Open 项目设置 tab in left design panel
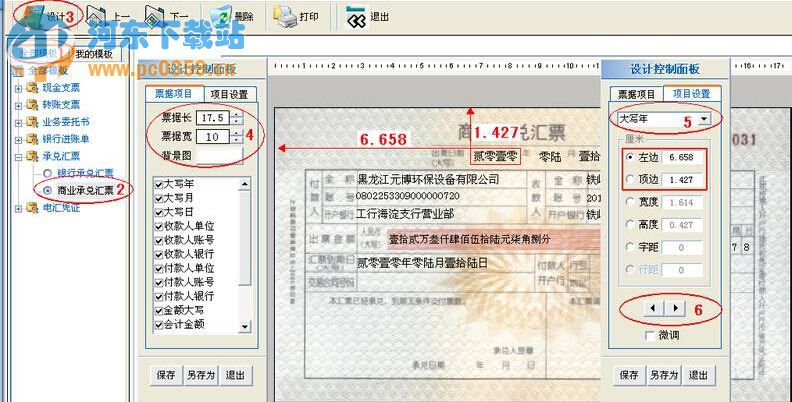The height and width of the screenshot is (402, 792). (x=230, y=94)
